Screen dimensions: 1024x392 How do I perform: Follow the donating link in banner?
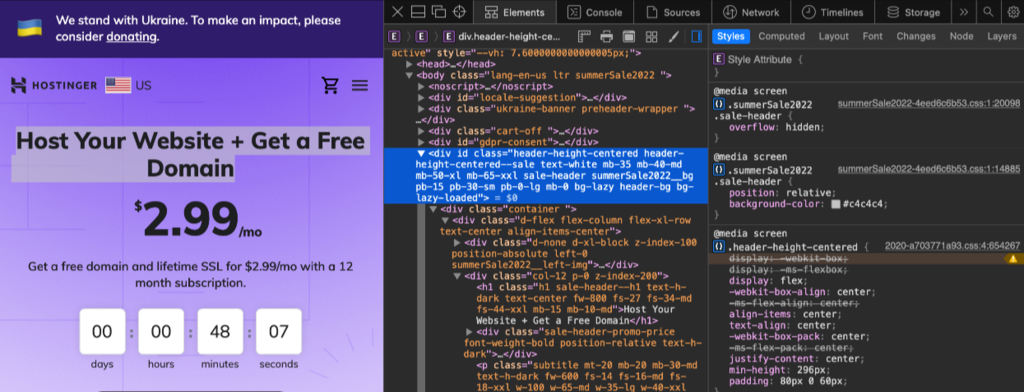pos(131,37)
